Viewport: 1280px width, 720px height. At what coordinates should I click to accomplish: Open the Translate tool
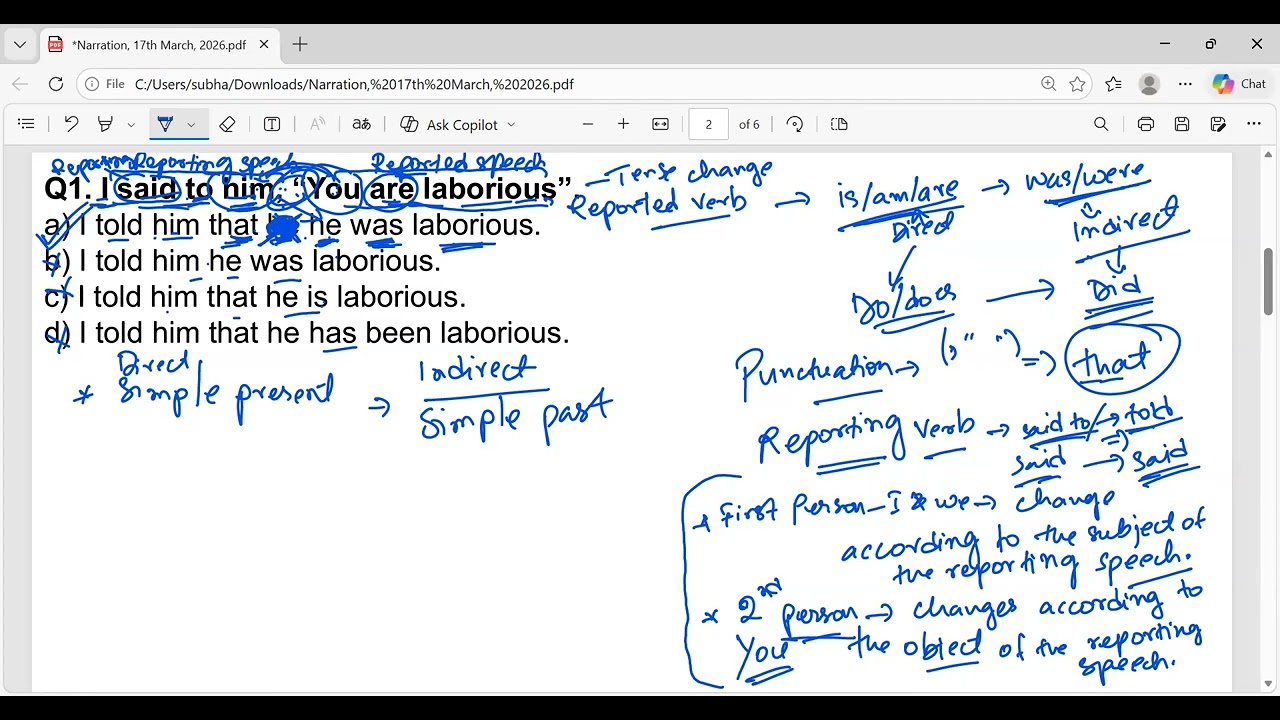[x=361, y=124]
